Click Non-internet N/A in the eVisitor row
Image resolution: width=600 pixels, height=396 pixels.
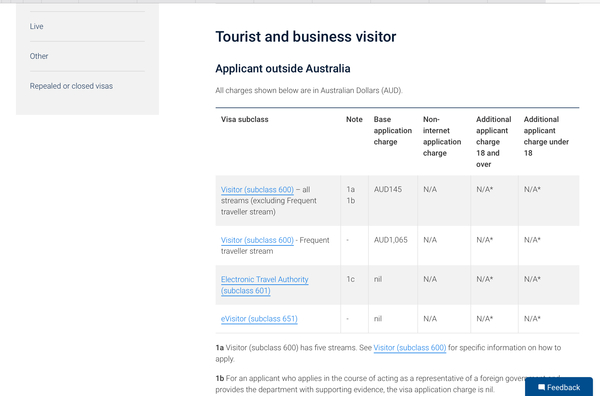pos(430,319)
